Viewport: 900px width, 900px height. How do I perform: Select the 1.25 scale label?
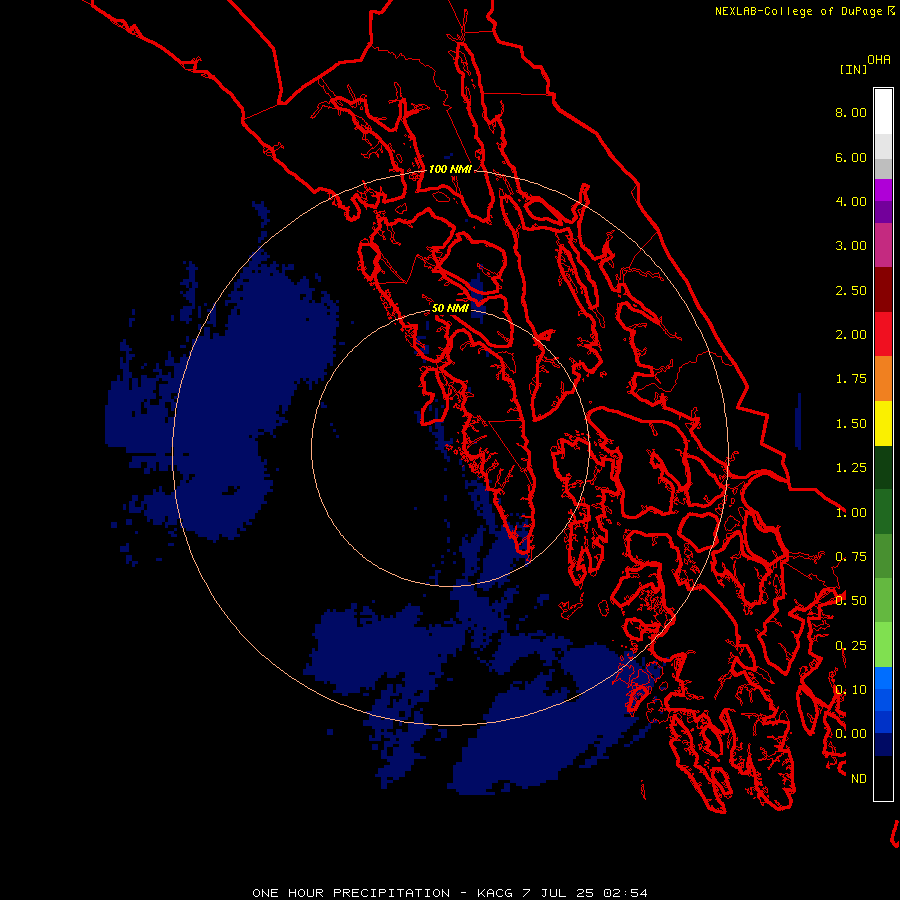point(851,468)
